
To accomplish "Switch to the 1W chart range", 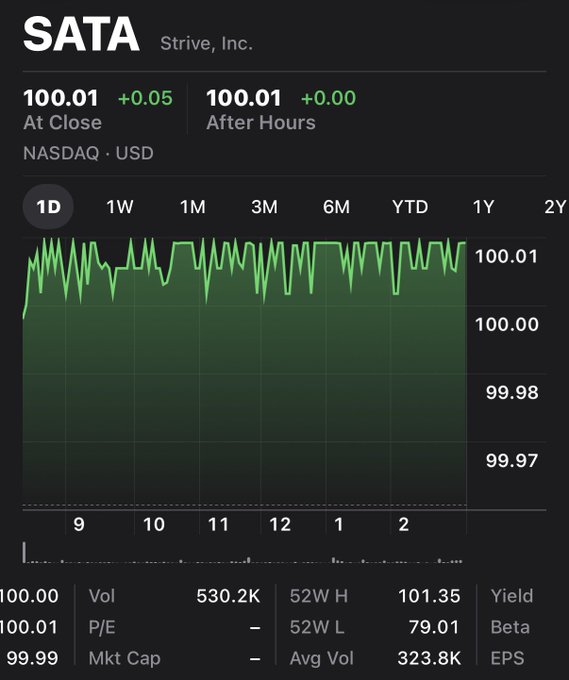I will coord(120,207).
